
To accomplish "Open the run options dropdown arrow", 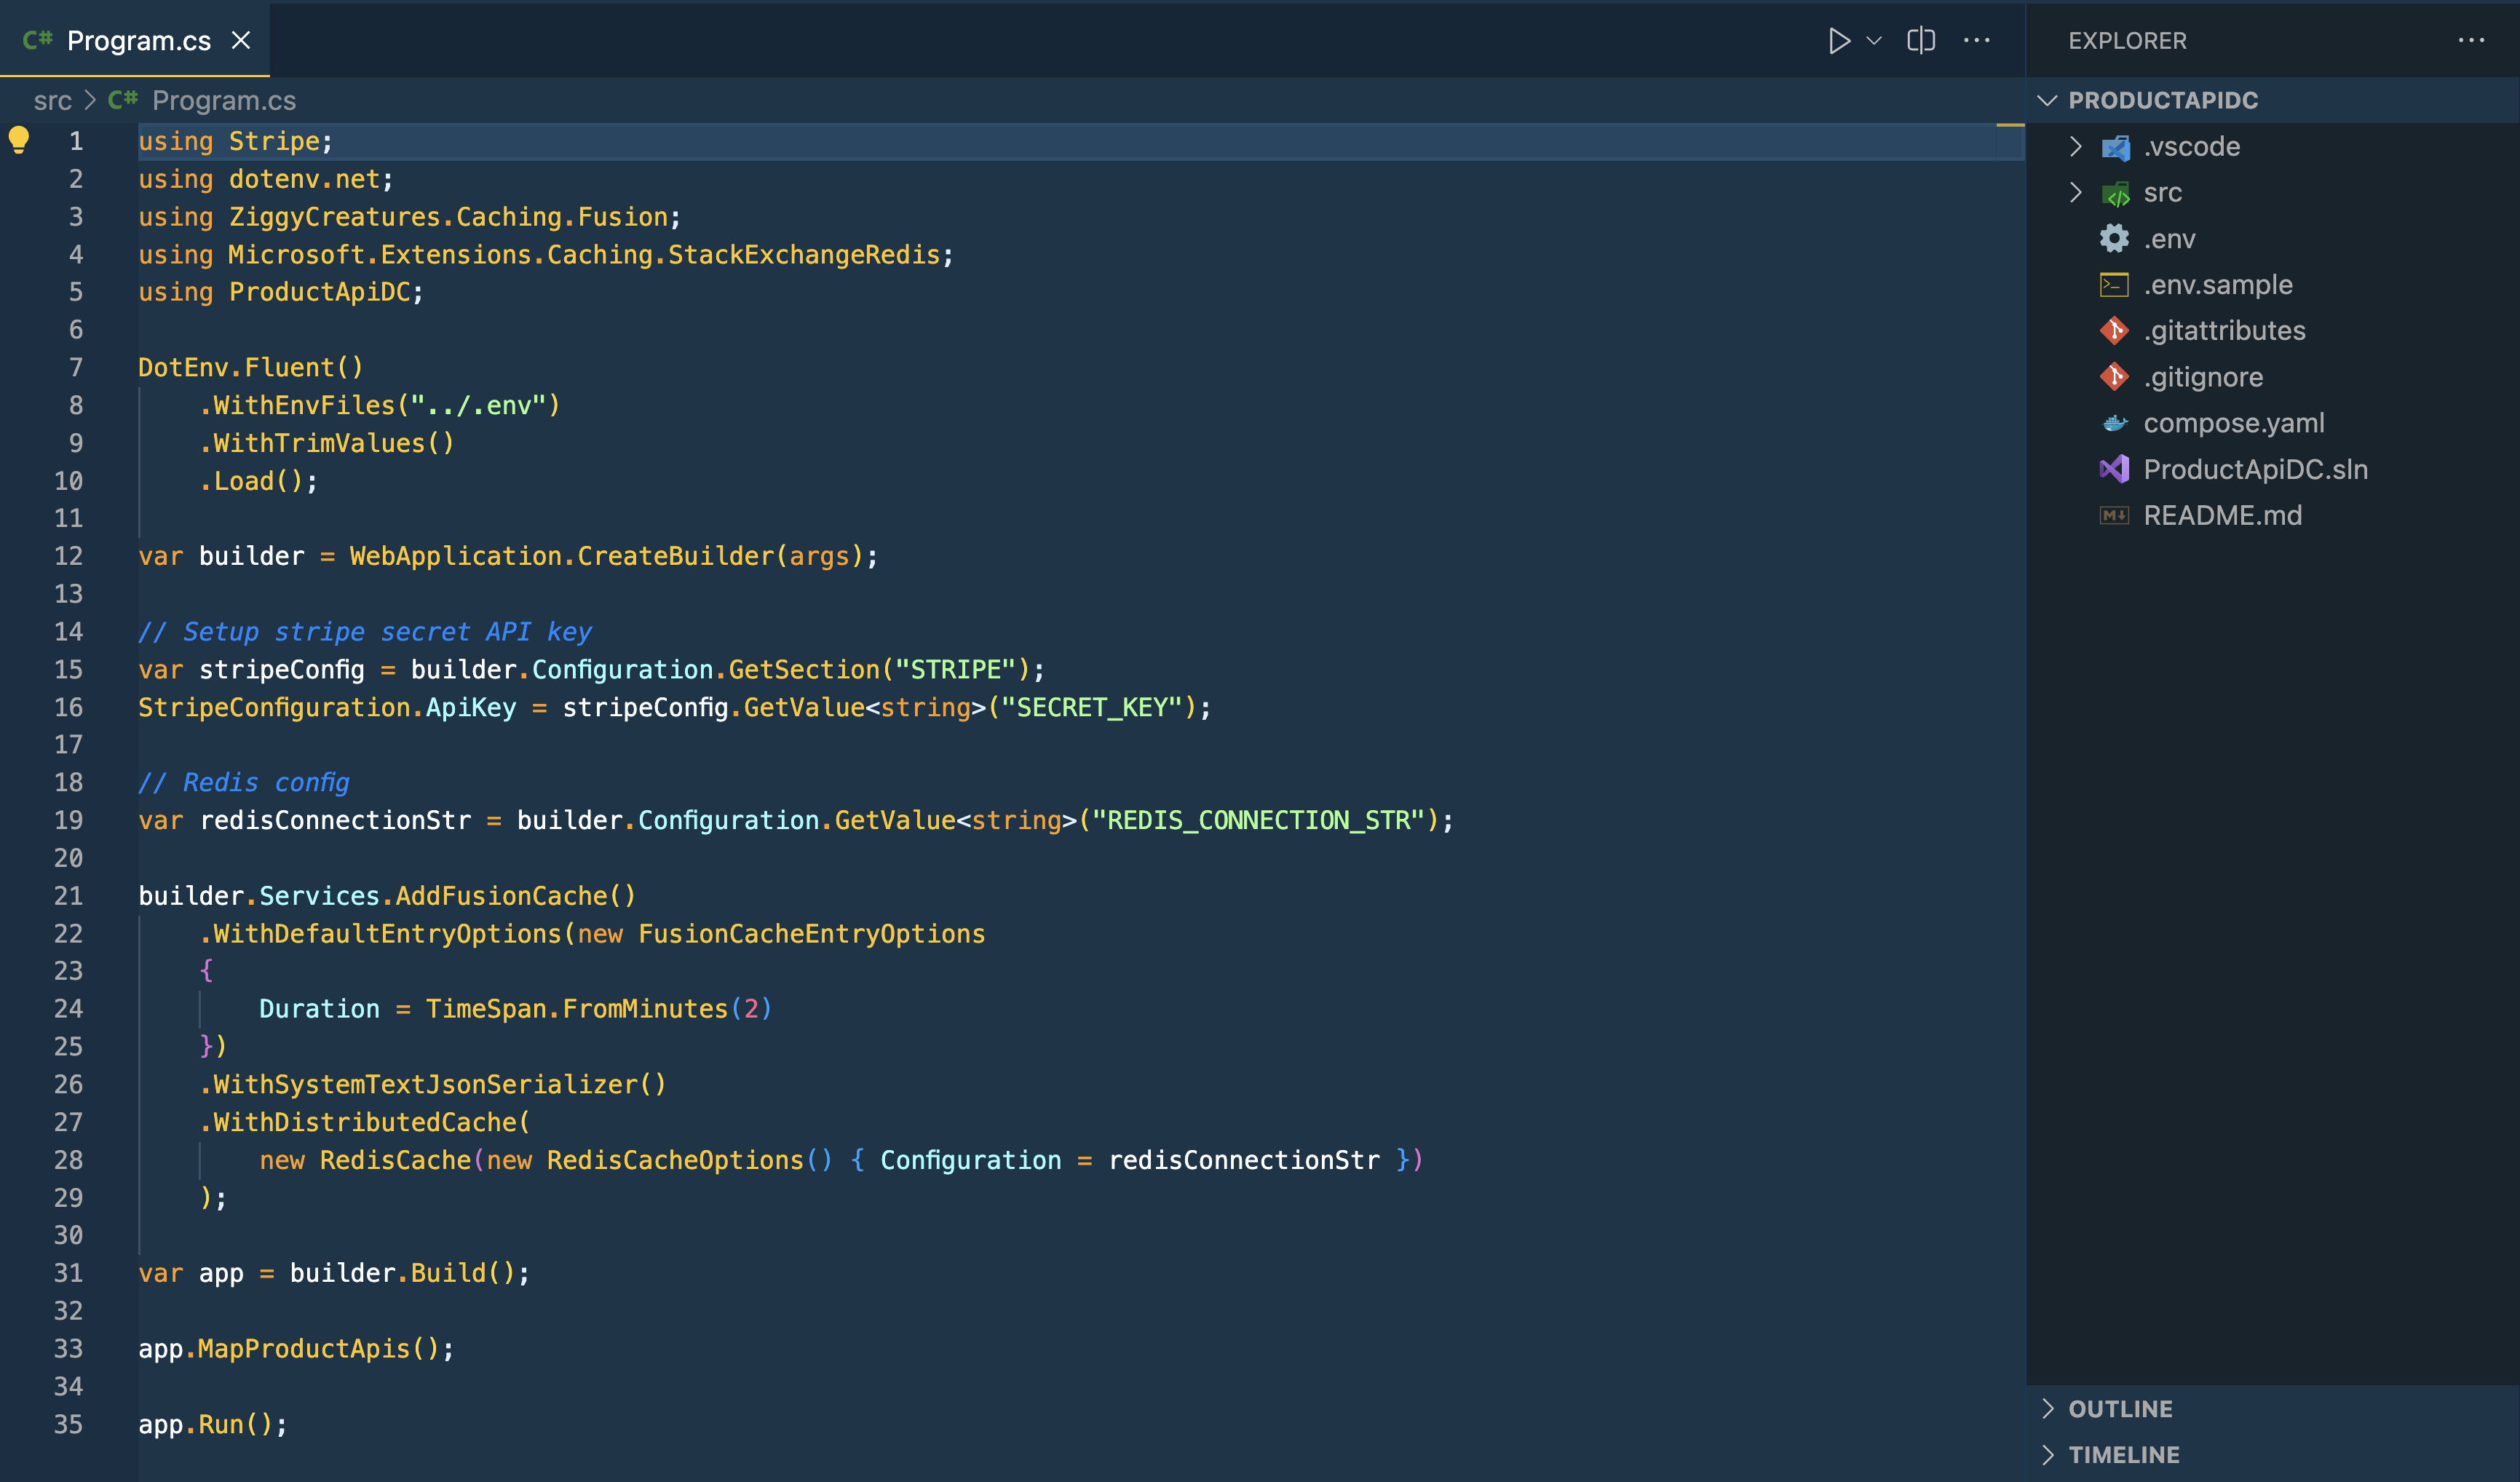I will pyautogui.click(x=1875, y=41).
